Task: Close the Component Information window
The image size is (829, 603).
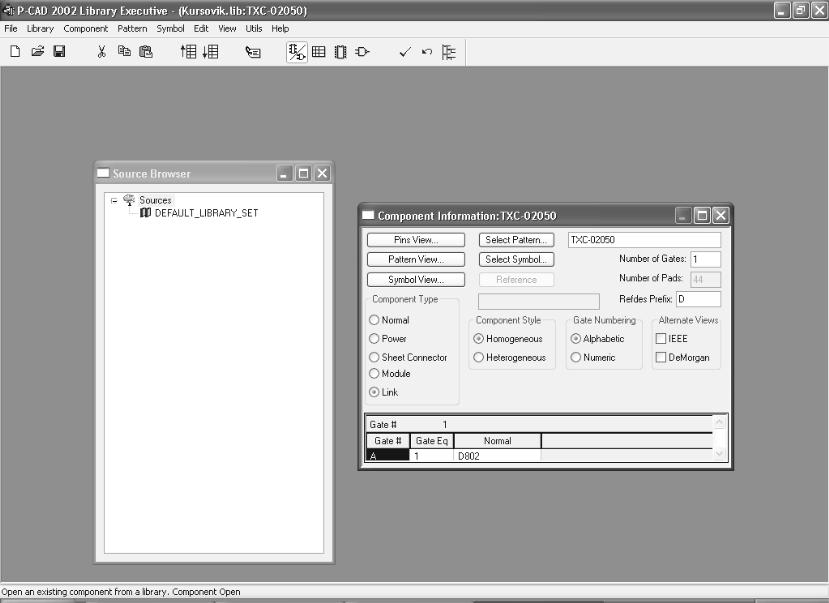Action: tap(721, 215)
